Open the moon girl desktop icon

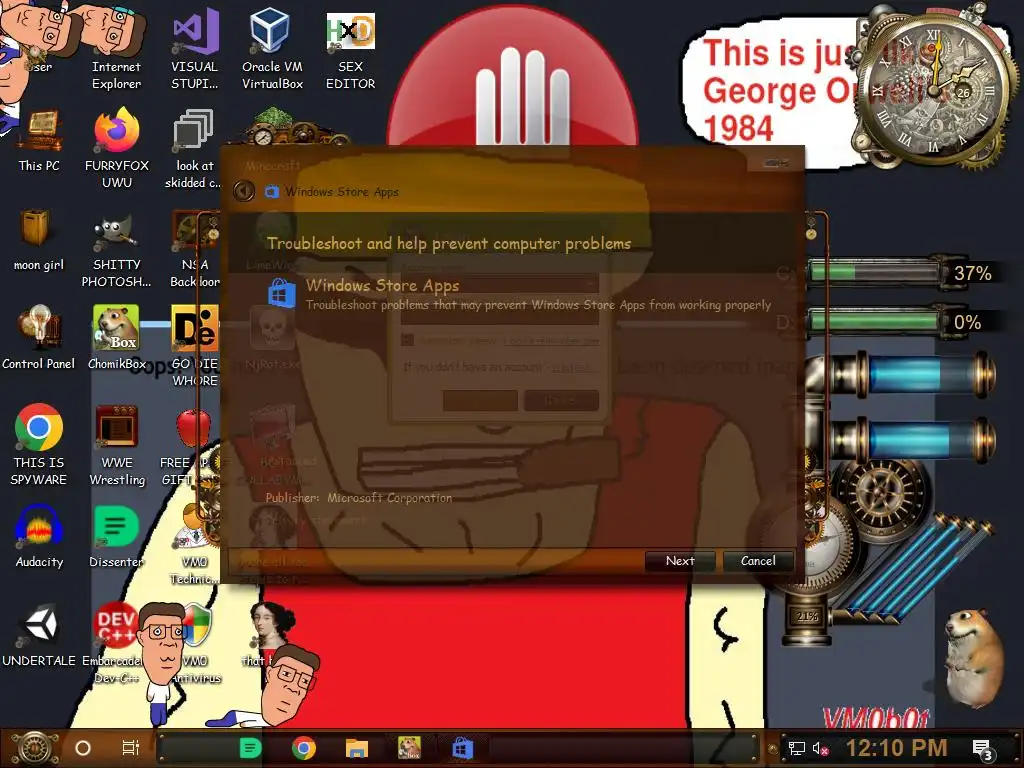click(x=39, y=240)
